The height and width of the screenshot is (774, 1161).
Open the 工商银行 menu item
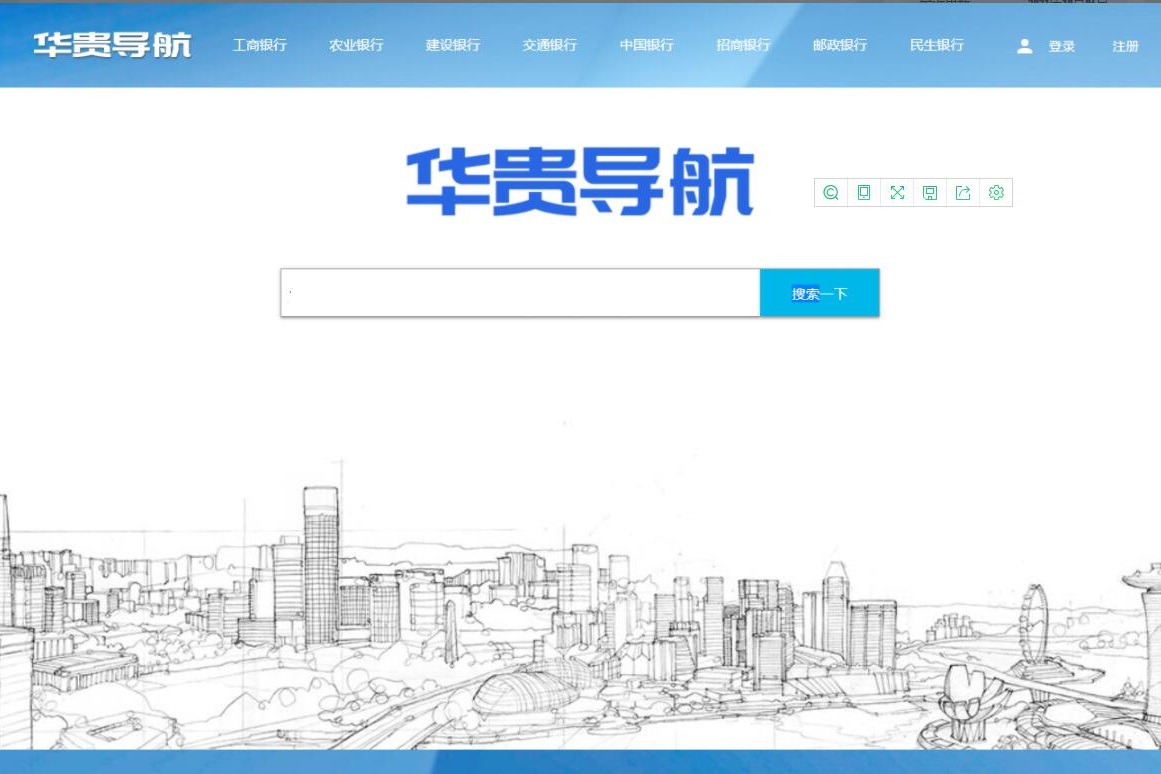click(259, 45)
